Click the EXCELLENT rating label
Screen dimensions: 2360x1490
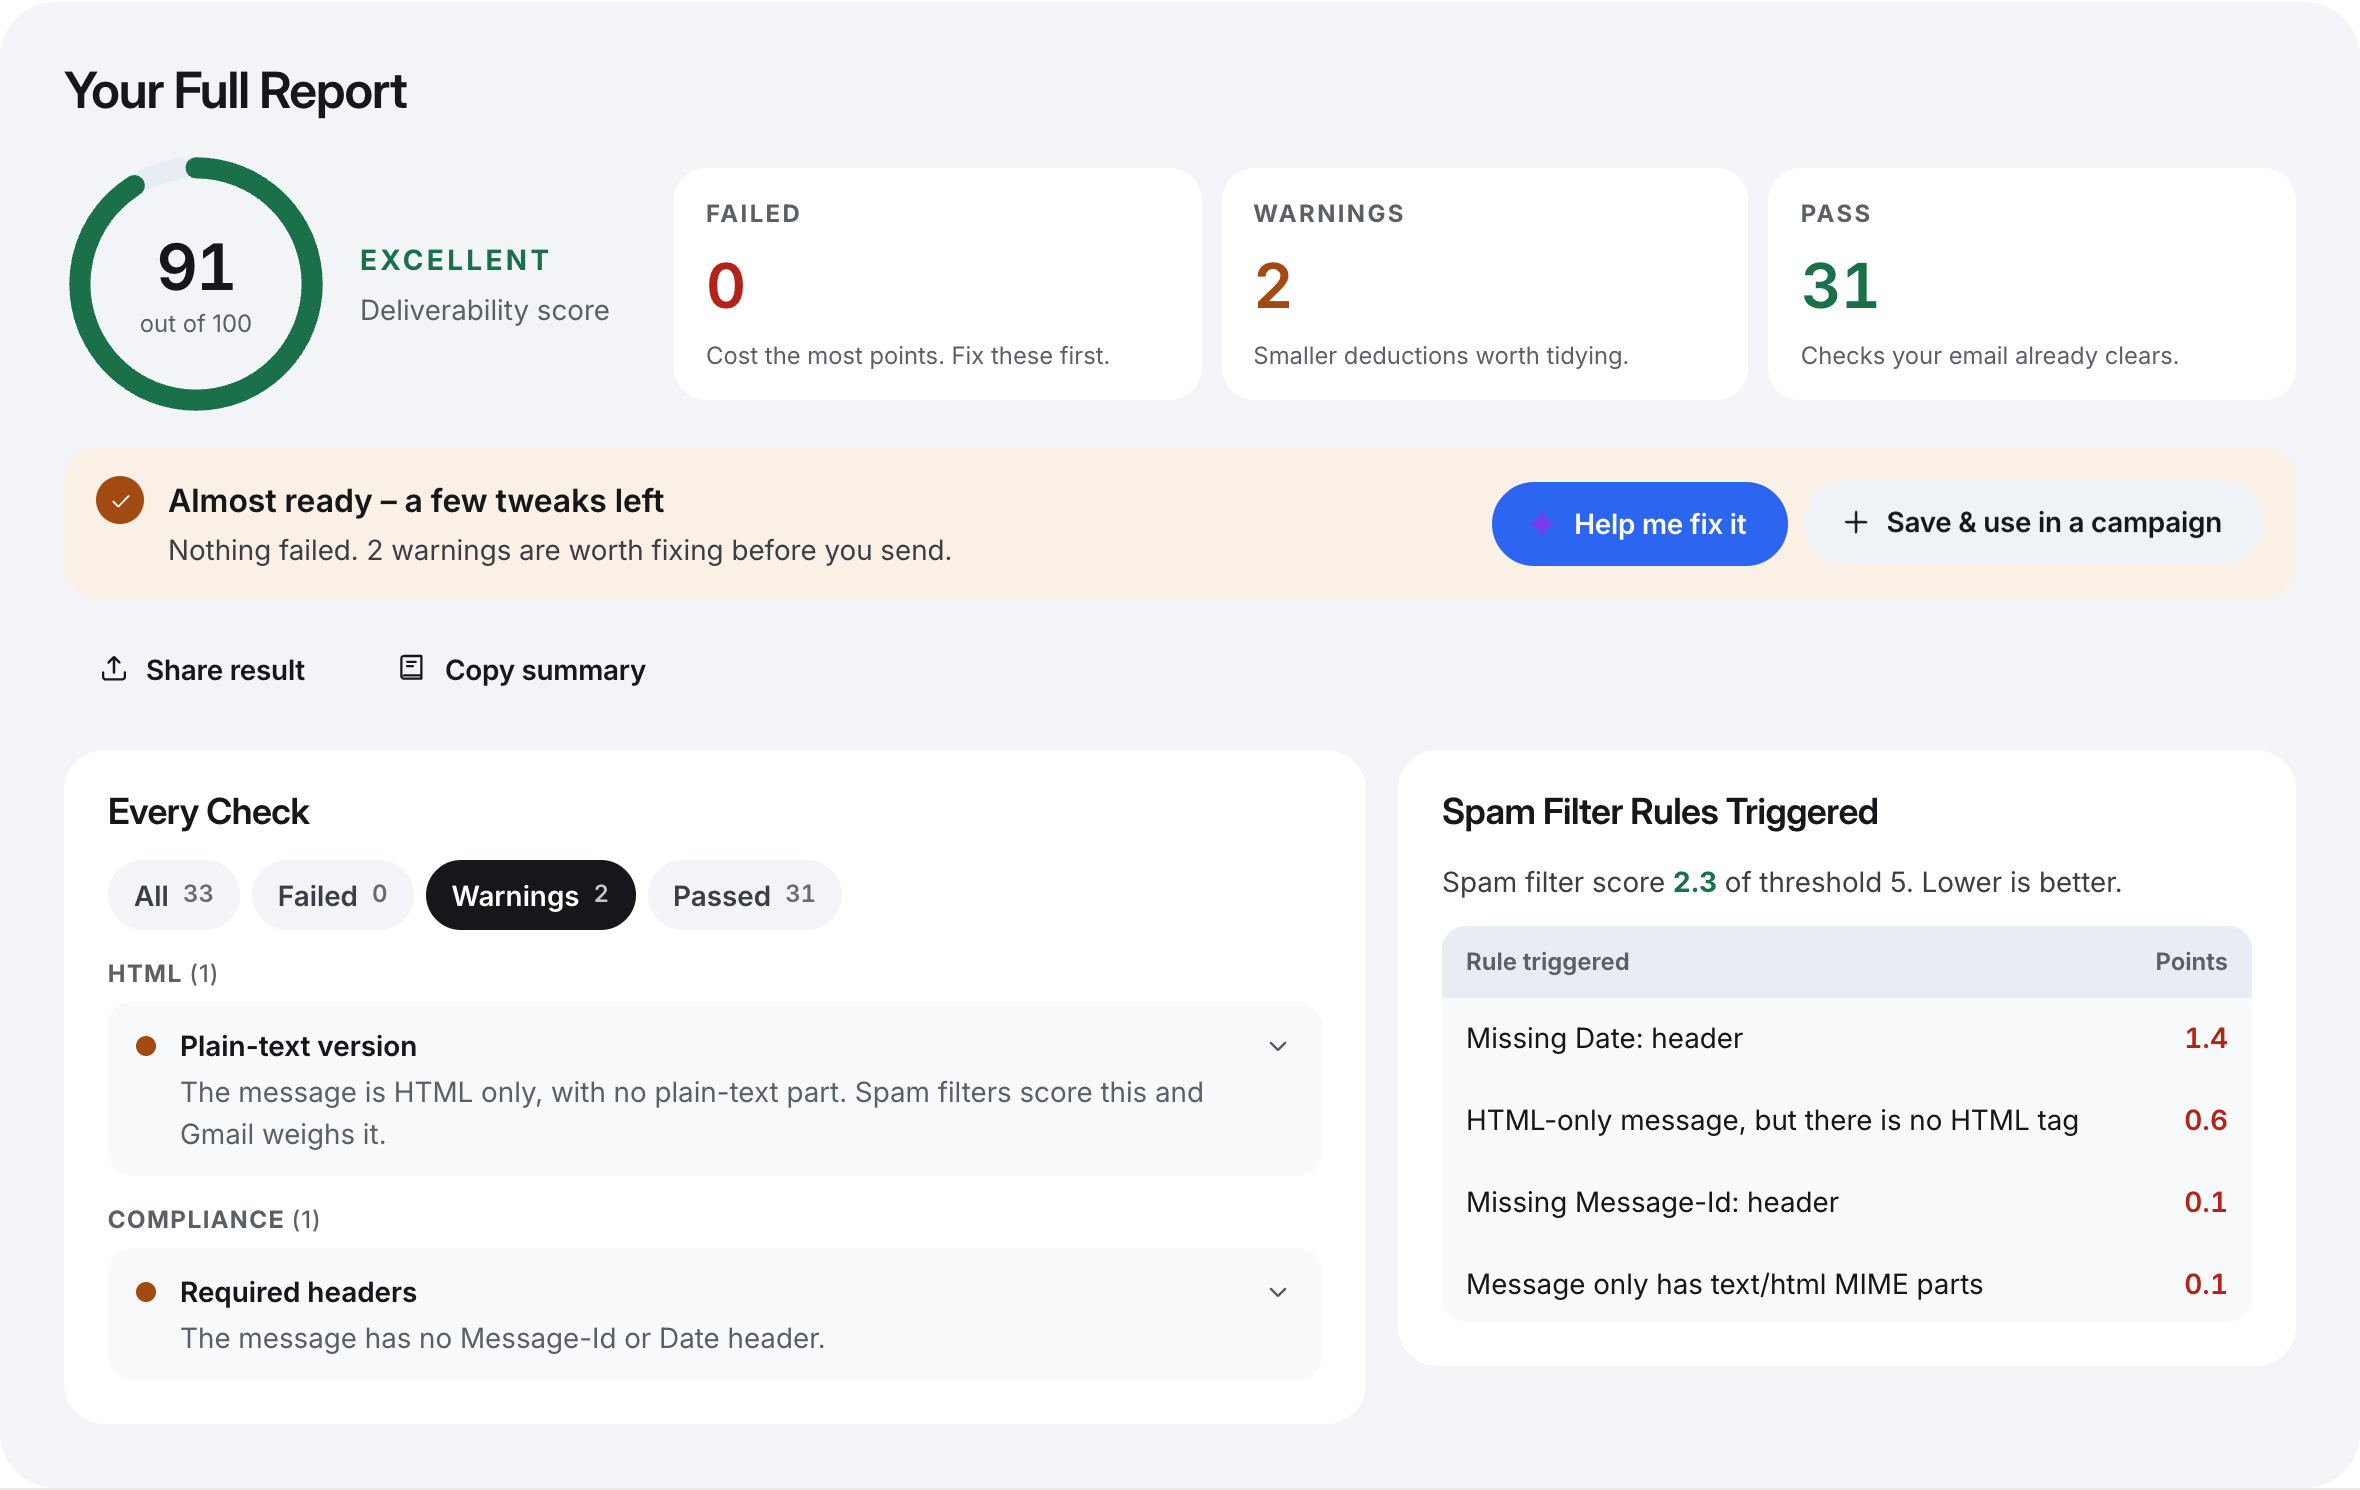[455, 260]
